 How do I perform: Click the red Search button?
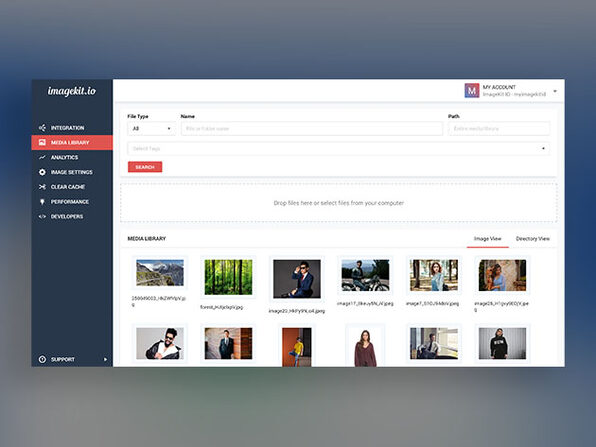point(145,167)
